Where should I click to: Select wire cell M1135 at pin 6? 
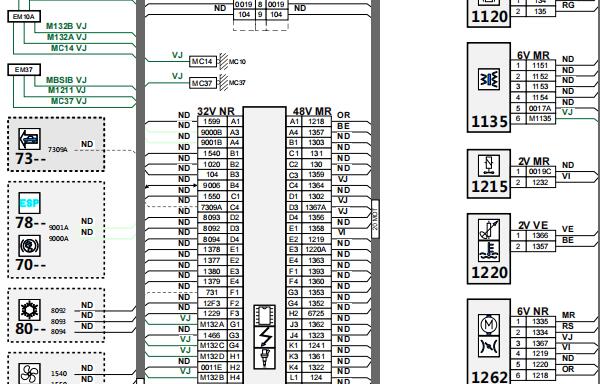(540, 119)
